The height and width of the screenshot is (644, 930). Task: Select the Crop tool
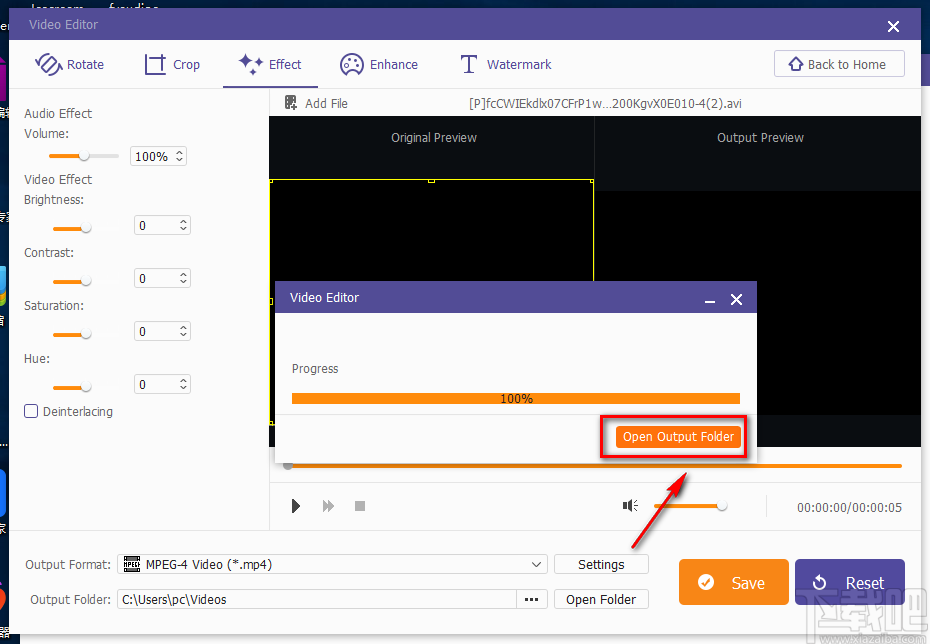(172, 64)
